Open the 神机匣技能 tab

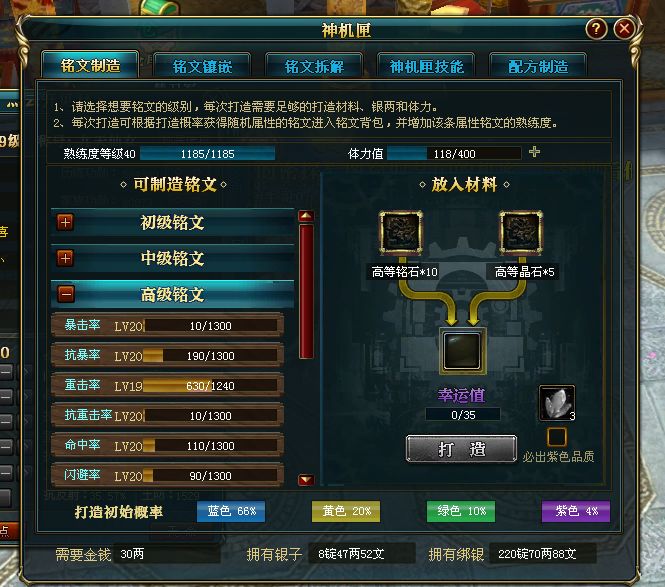coord(426,66)
